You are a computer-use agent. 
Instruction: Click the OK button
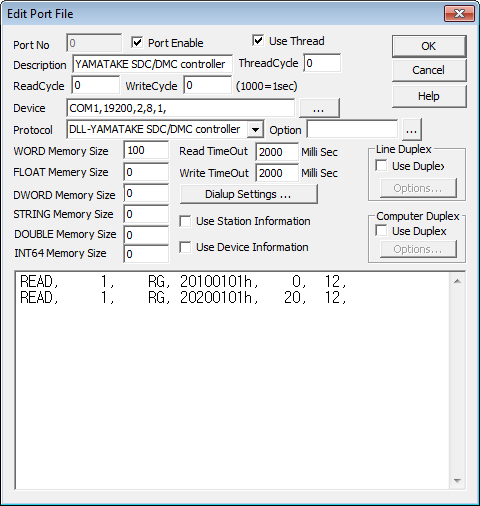coord(429,46)
